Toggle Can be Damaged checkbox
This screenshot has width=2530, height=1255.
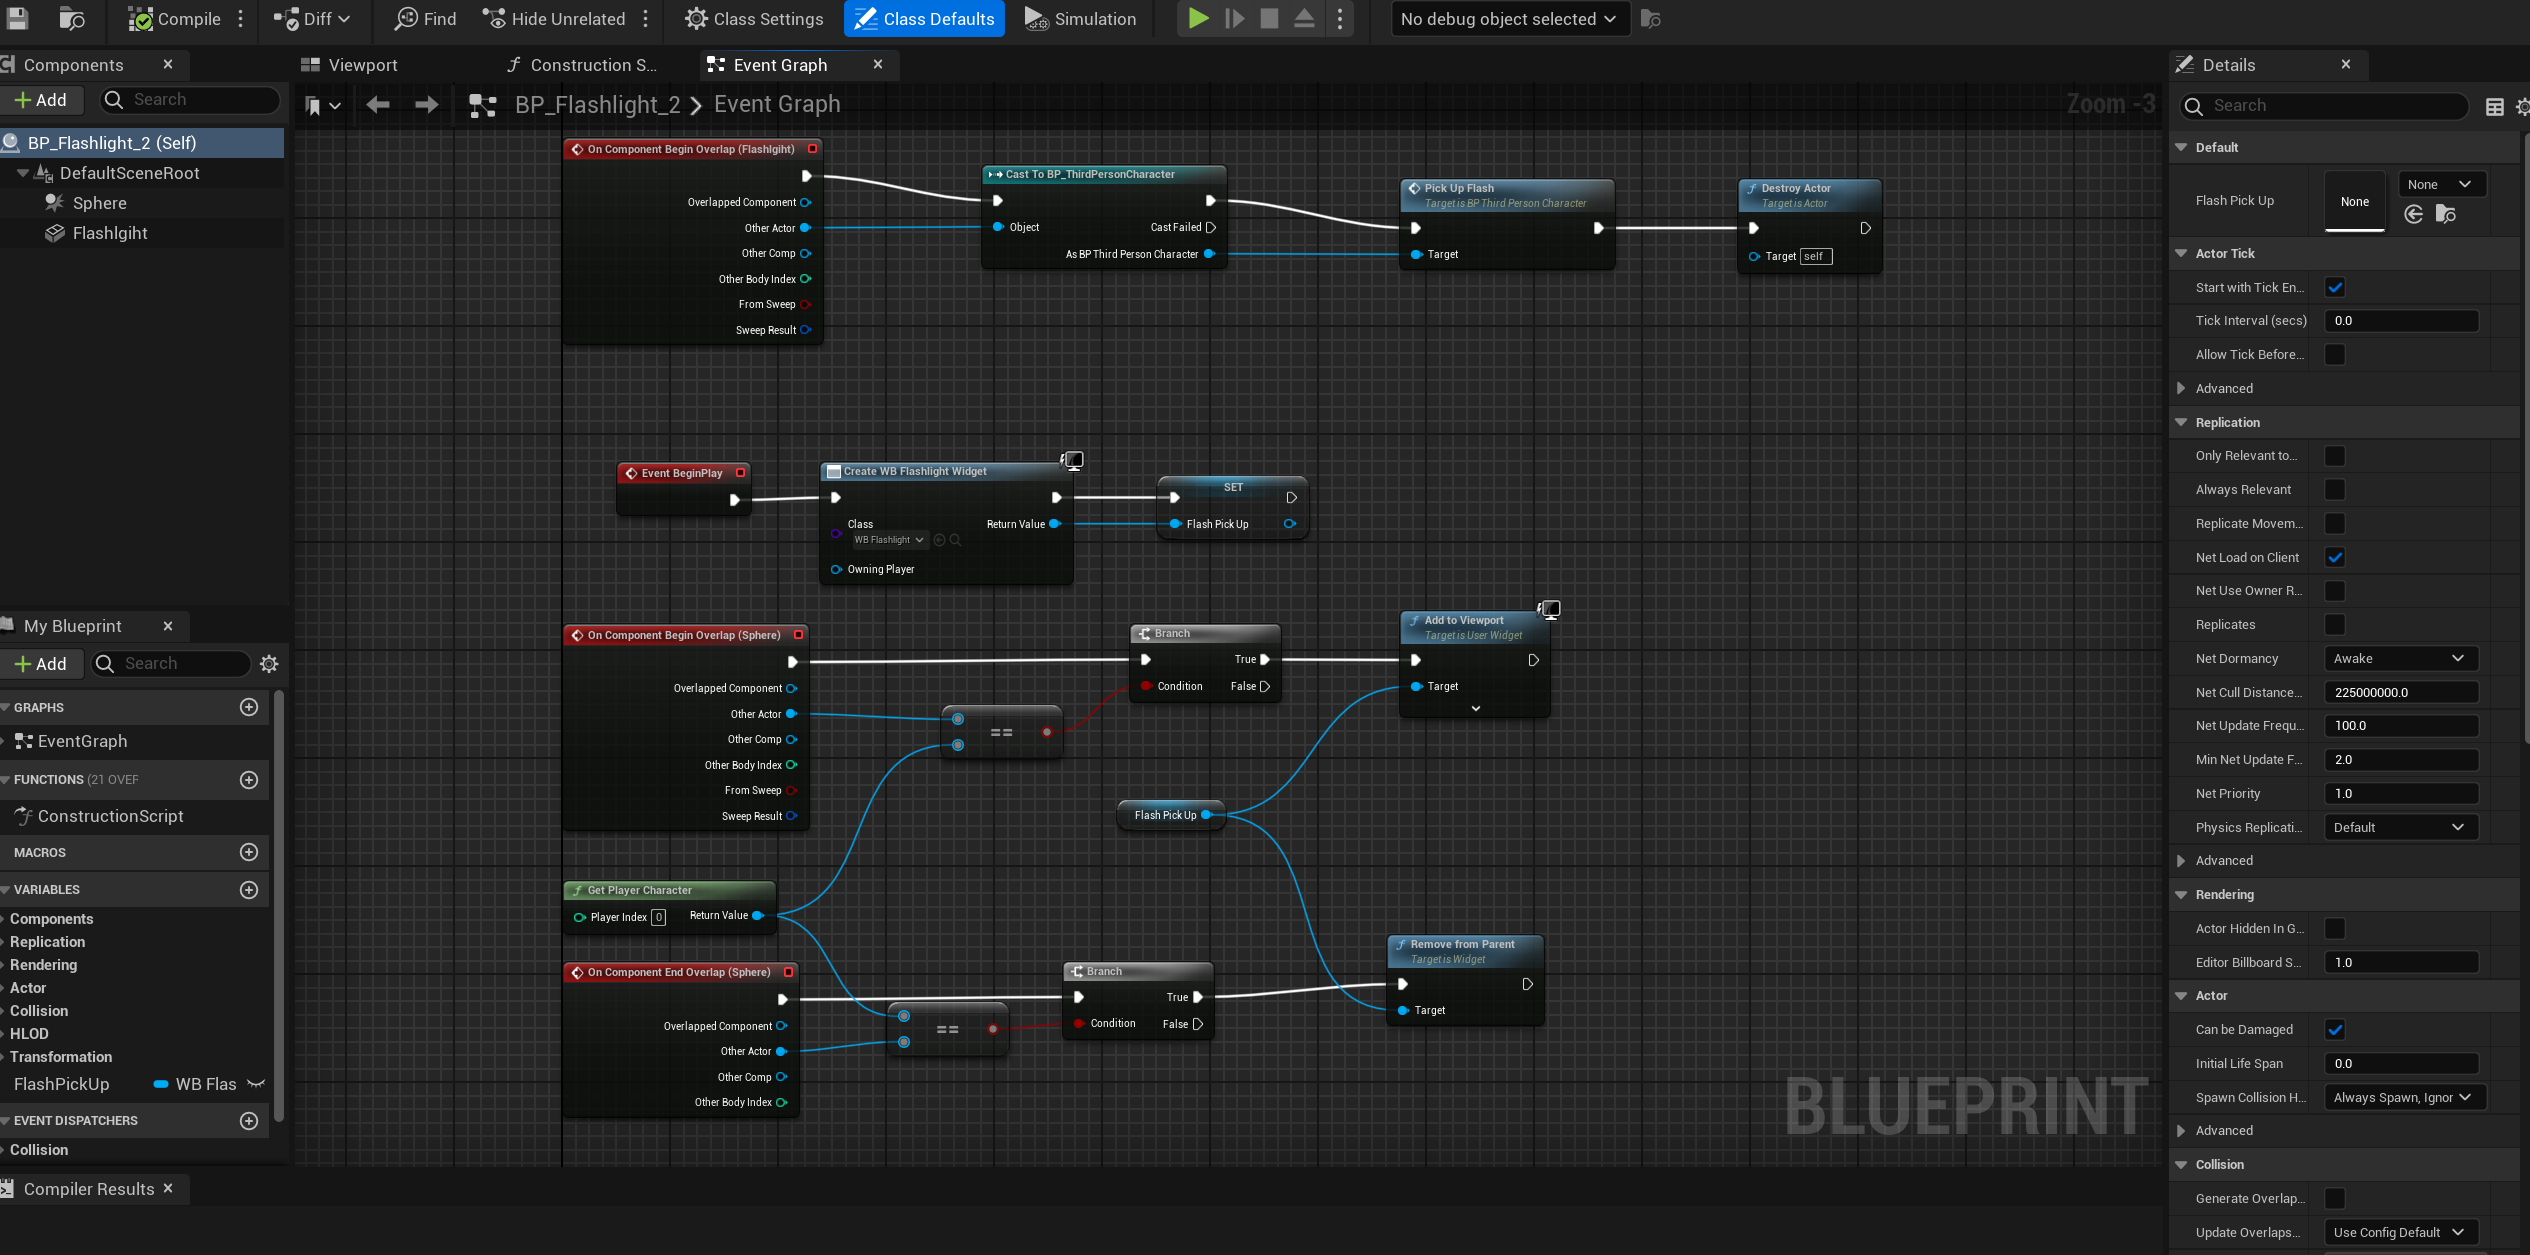click(x=2335, y=1030)
